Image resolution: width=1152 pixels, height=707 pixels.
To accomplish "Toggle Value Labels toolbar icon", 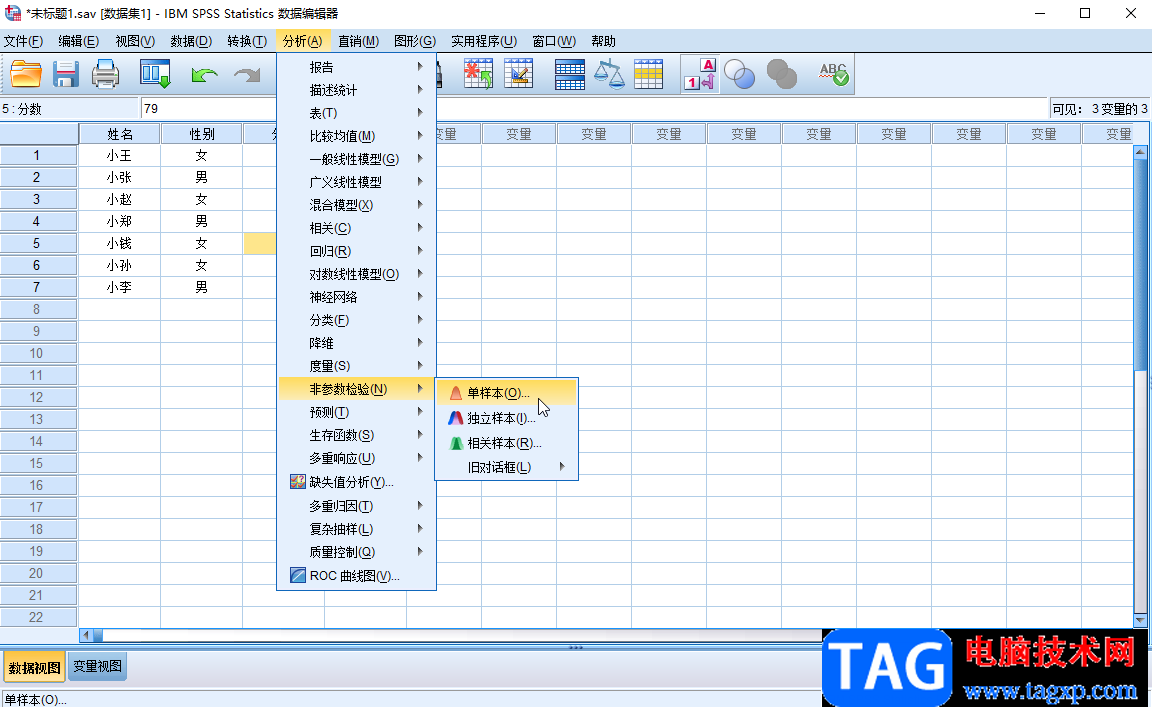I will [x=699, y=74].
